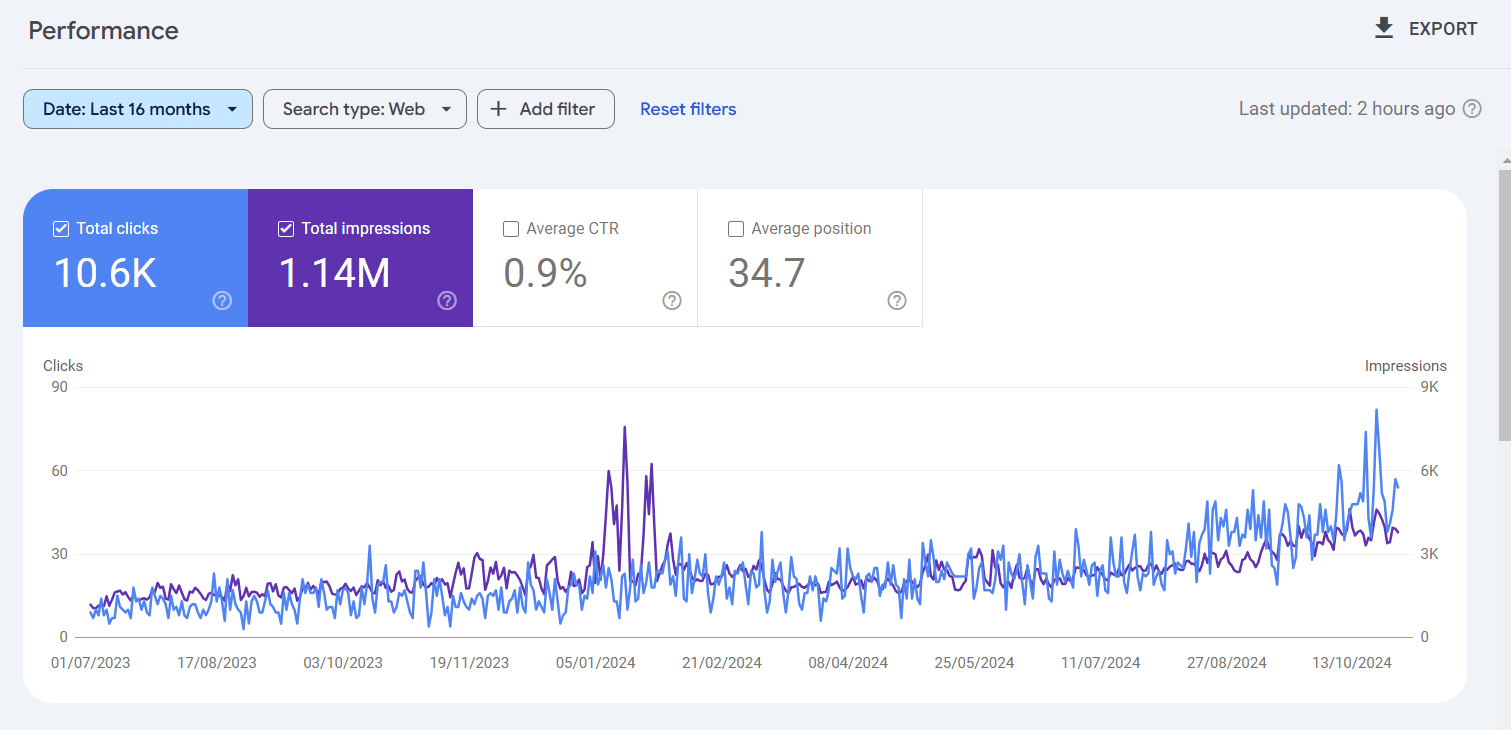This screenshot has height=730, width=1511.
Task: Click the help icon on Total impressions card
Action: click(x=447, y=300)
